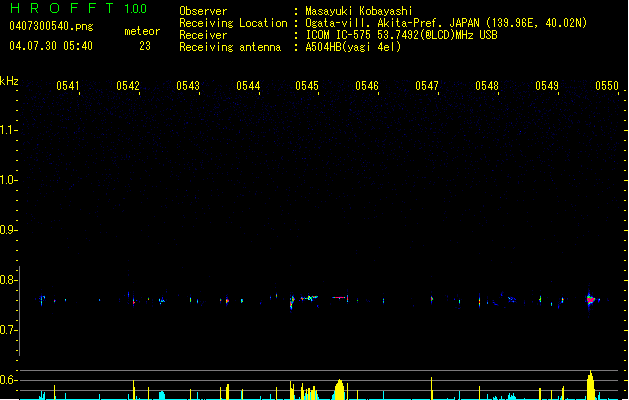Screen dimensions: 629x400
Task: Click the meteor count value 23
Action: coord(145,46)
